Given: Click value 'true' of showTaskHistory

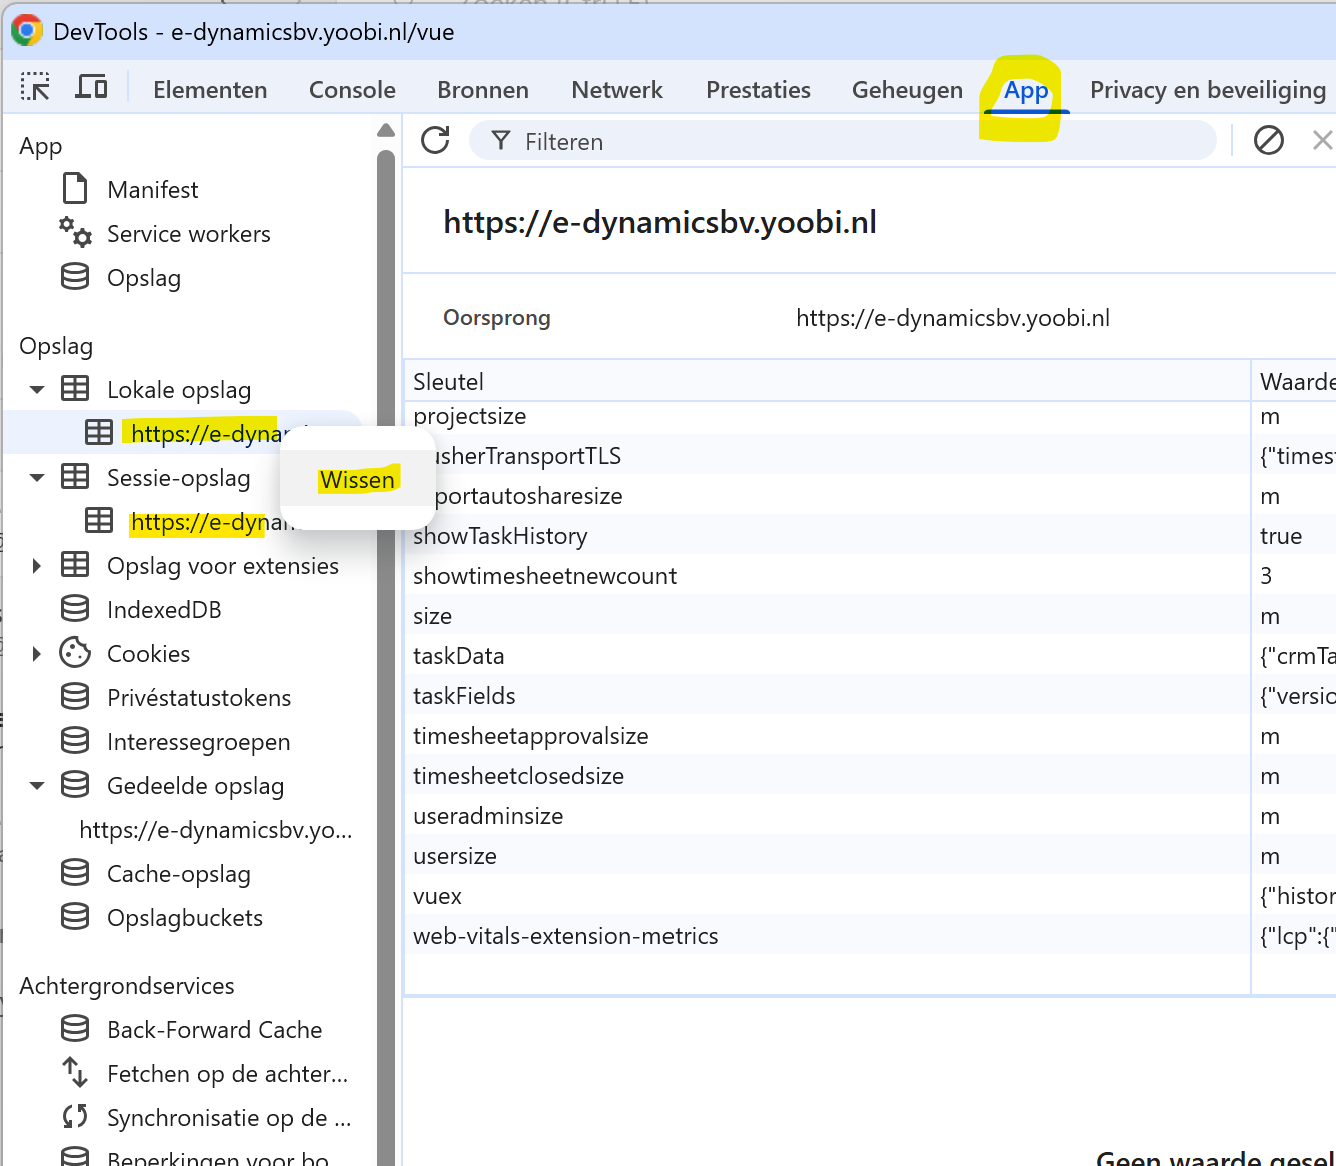Looking at the screenshot, I should point(1281,535).
